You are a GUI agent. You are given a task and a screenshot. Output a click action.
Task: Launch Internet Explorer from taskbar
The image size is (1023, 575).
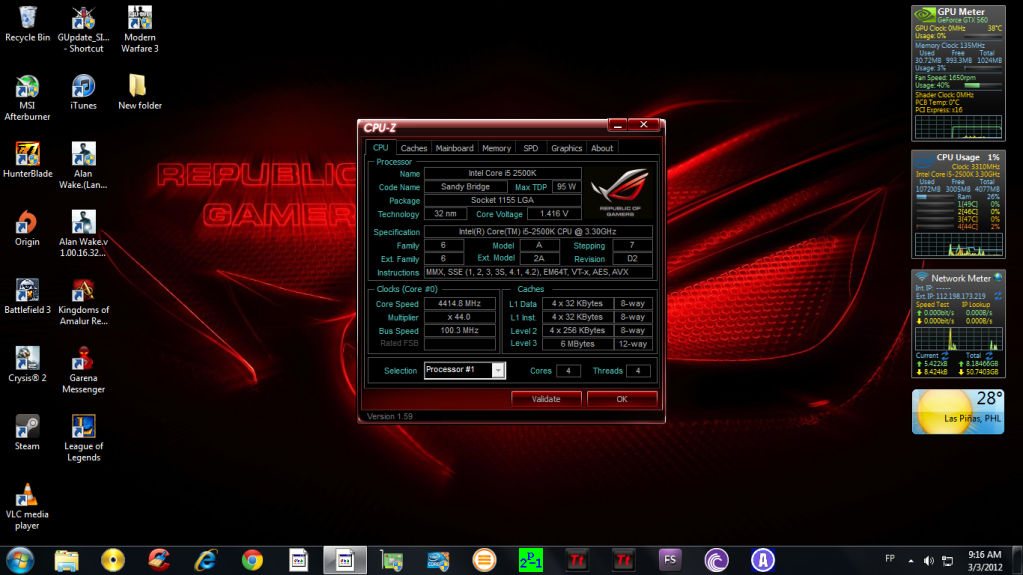206,560
